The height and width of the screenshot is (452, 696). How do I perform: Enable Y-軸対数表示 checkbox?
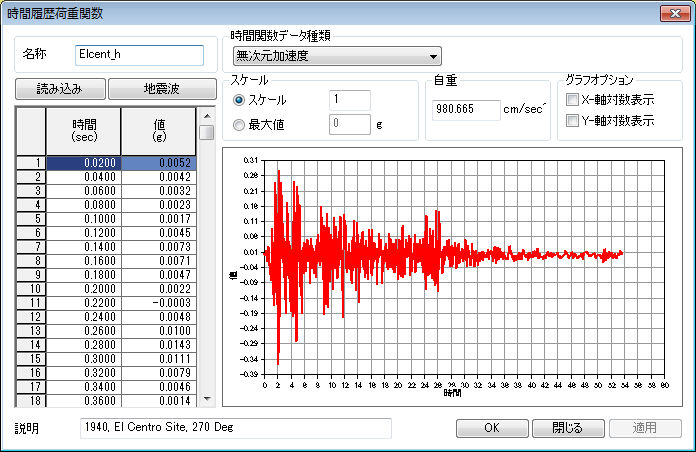pos(572,120)
